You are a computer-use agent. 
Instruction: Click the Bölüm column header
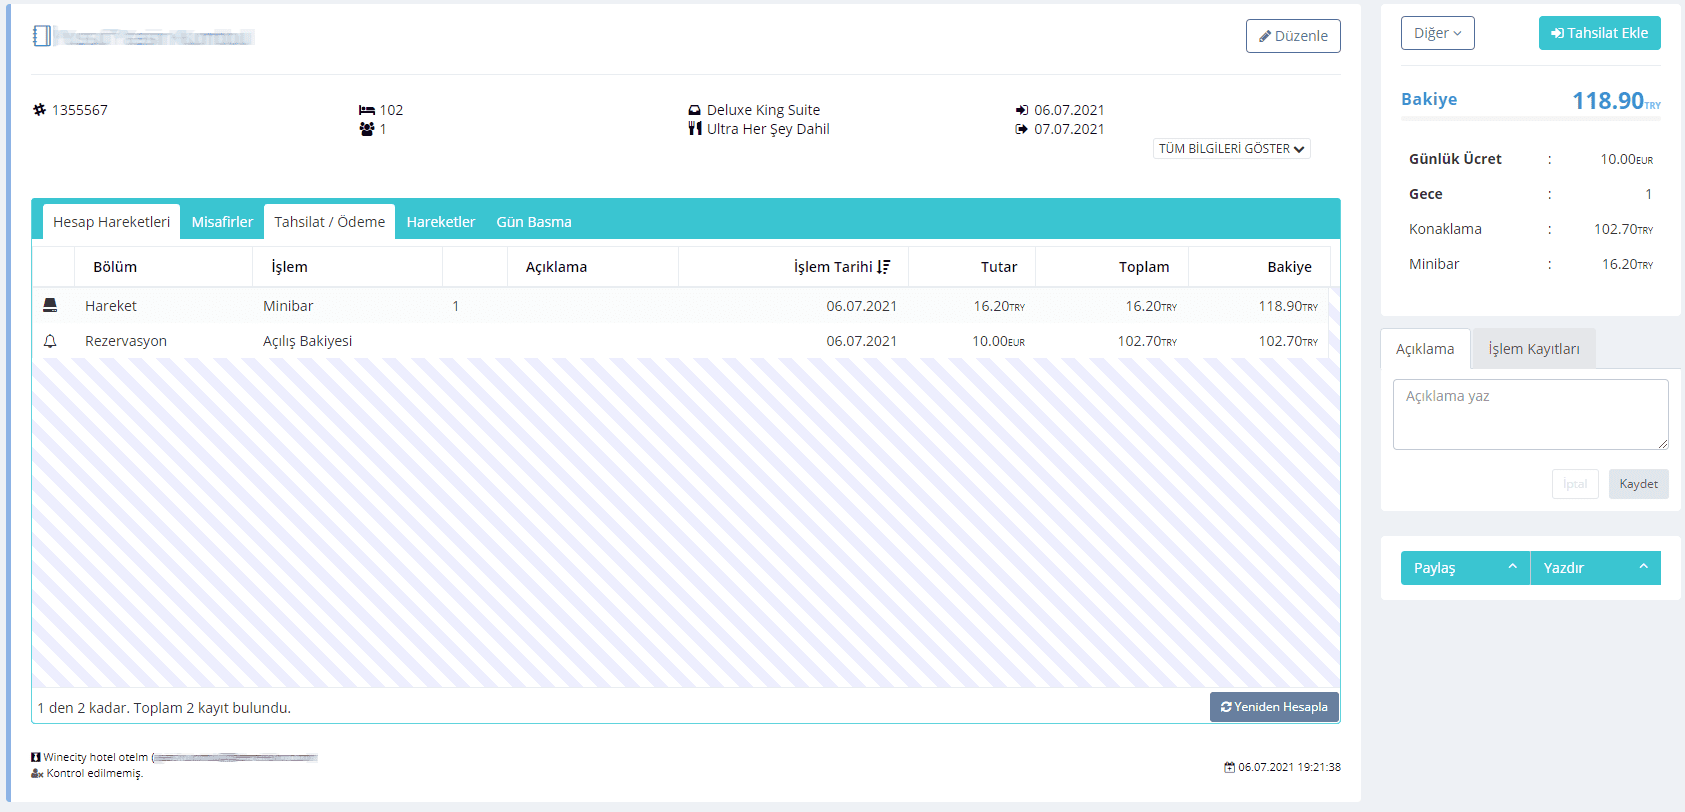(x=163, y=267)
